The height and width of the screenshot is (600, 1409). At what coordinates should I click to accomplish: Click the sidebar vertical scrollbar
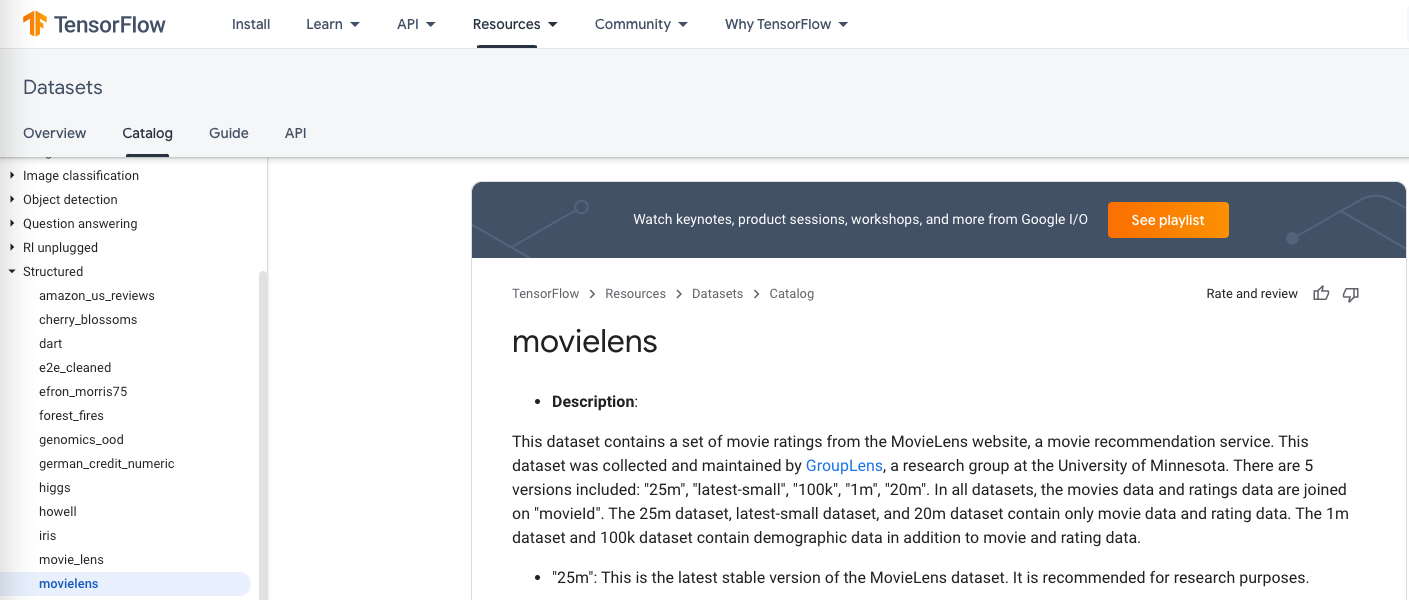[x=263, y=435]
